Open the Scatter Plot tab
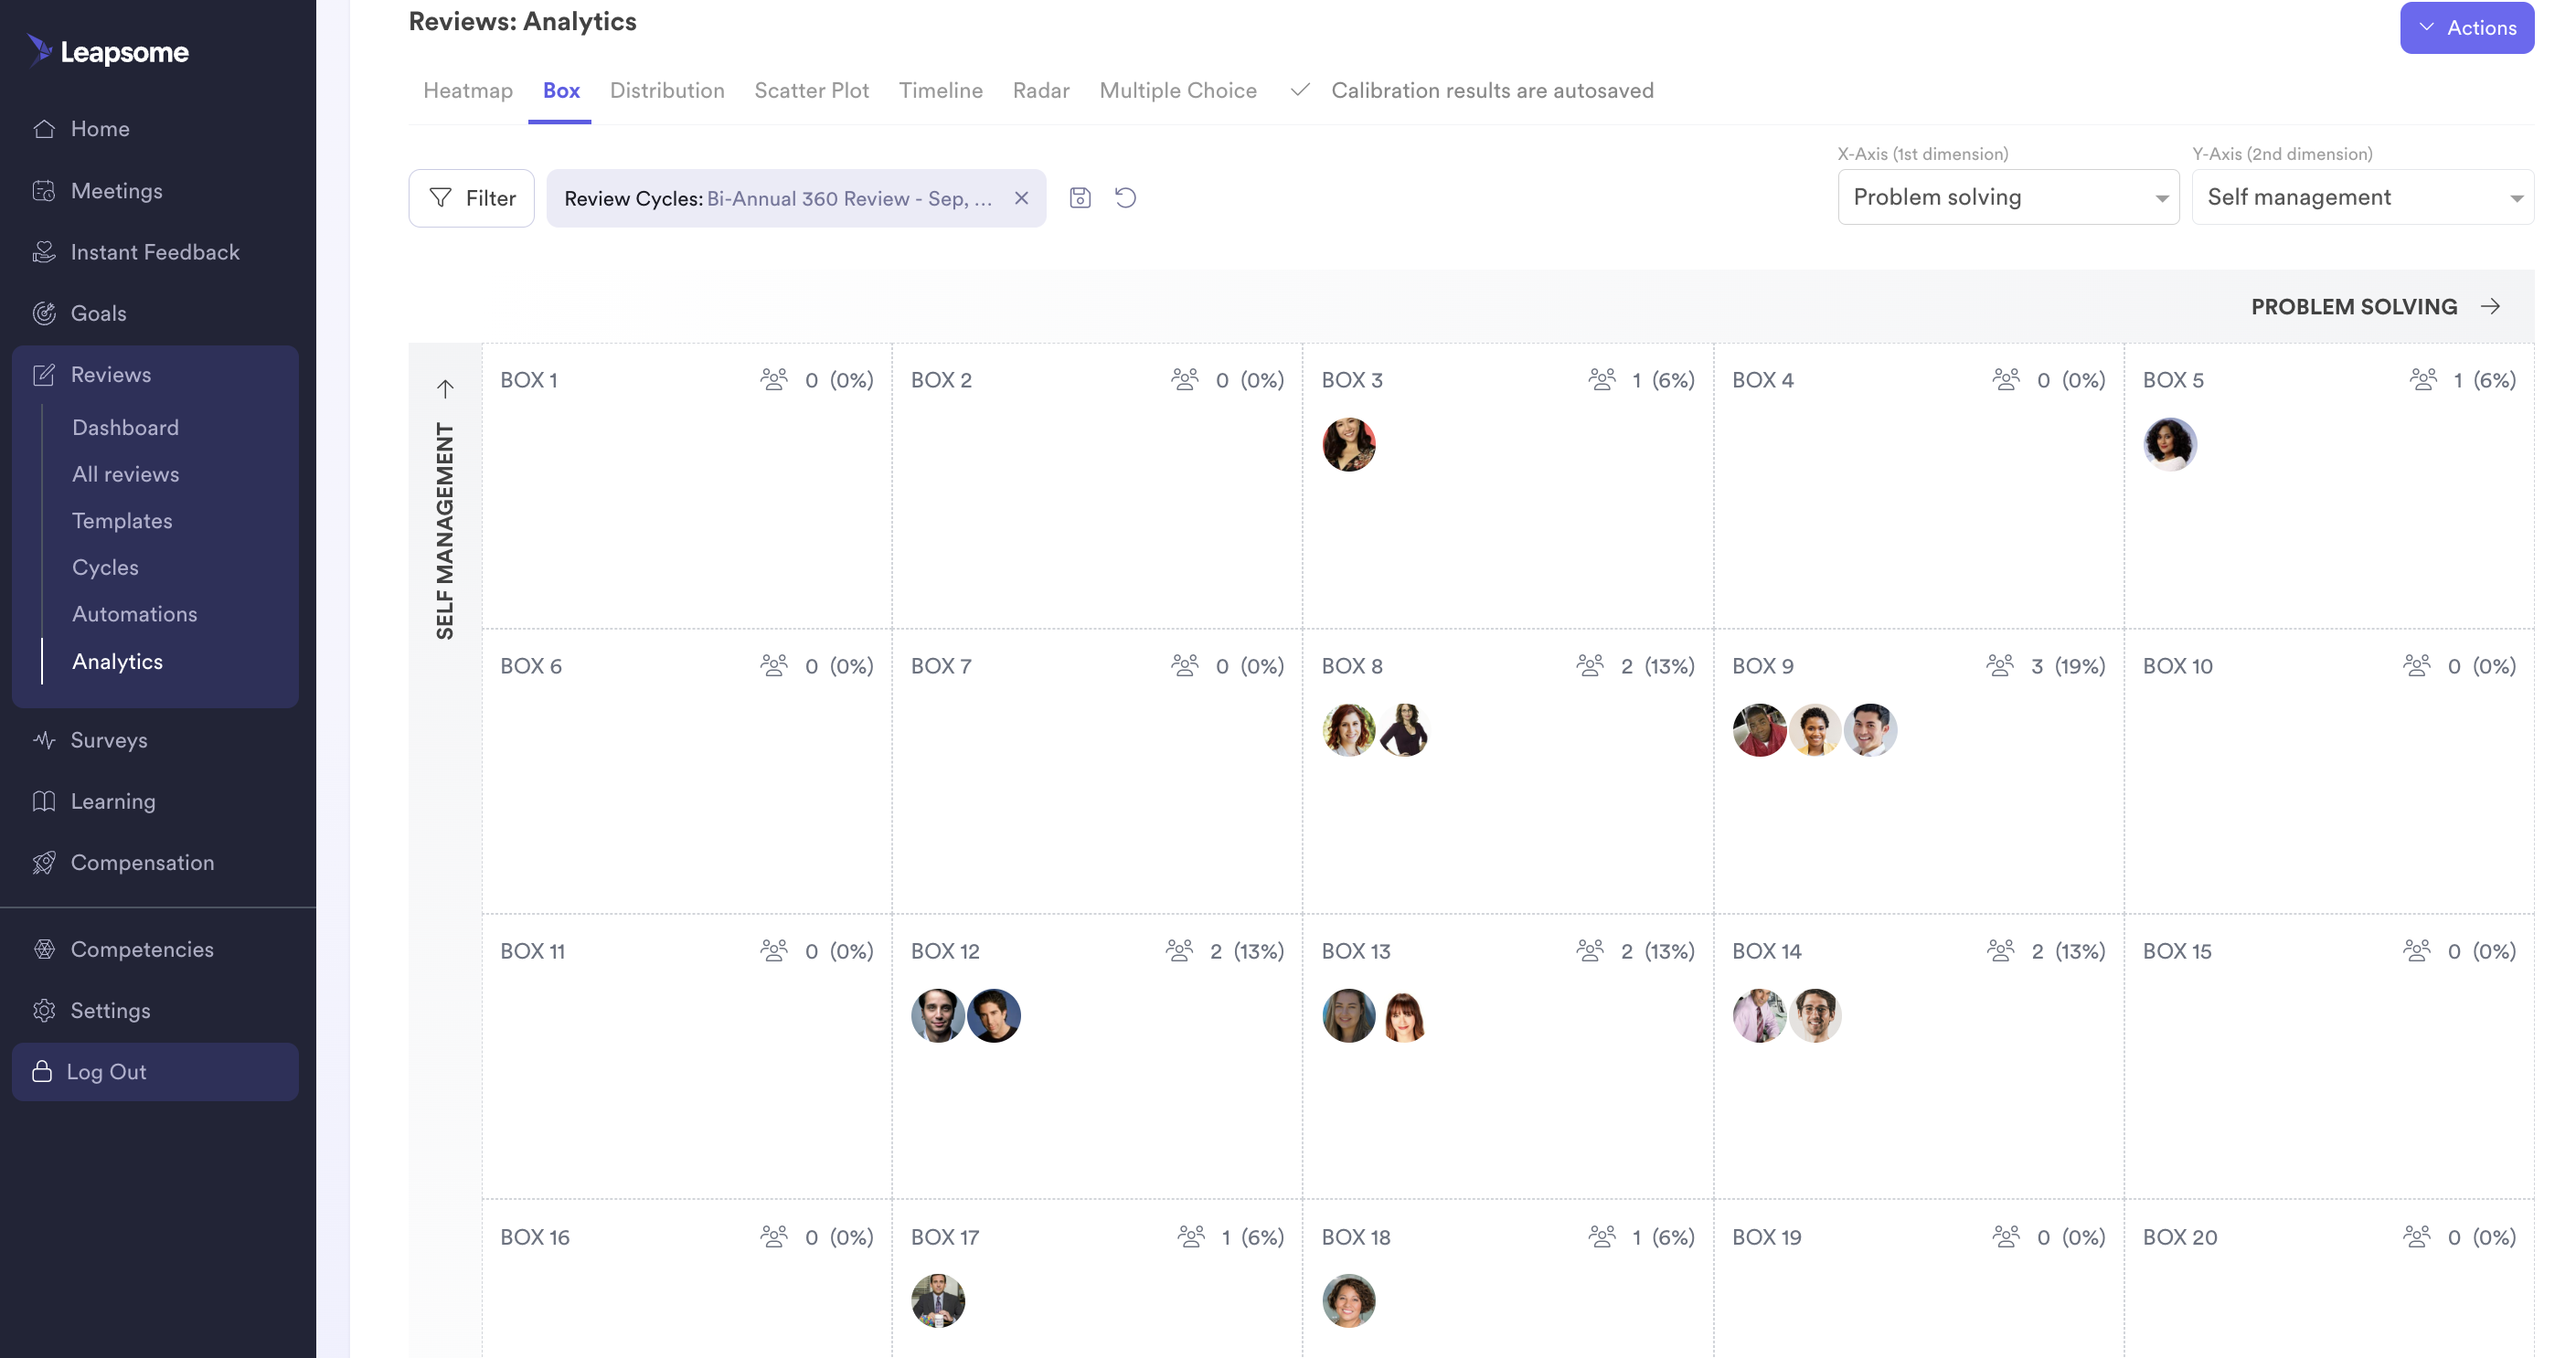The image size is (2576, 1358). (811, 90)
